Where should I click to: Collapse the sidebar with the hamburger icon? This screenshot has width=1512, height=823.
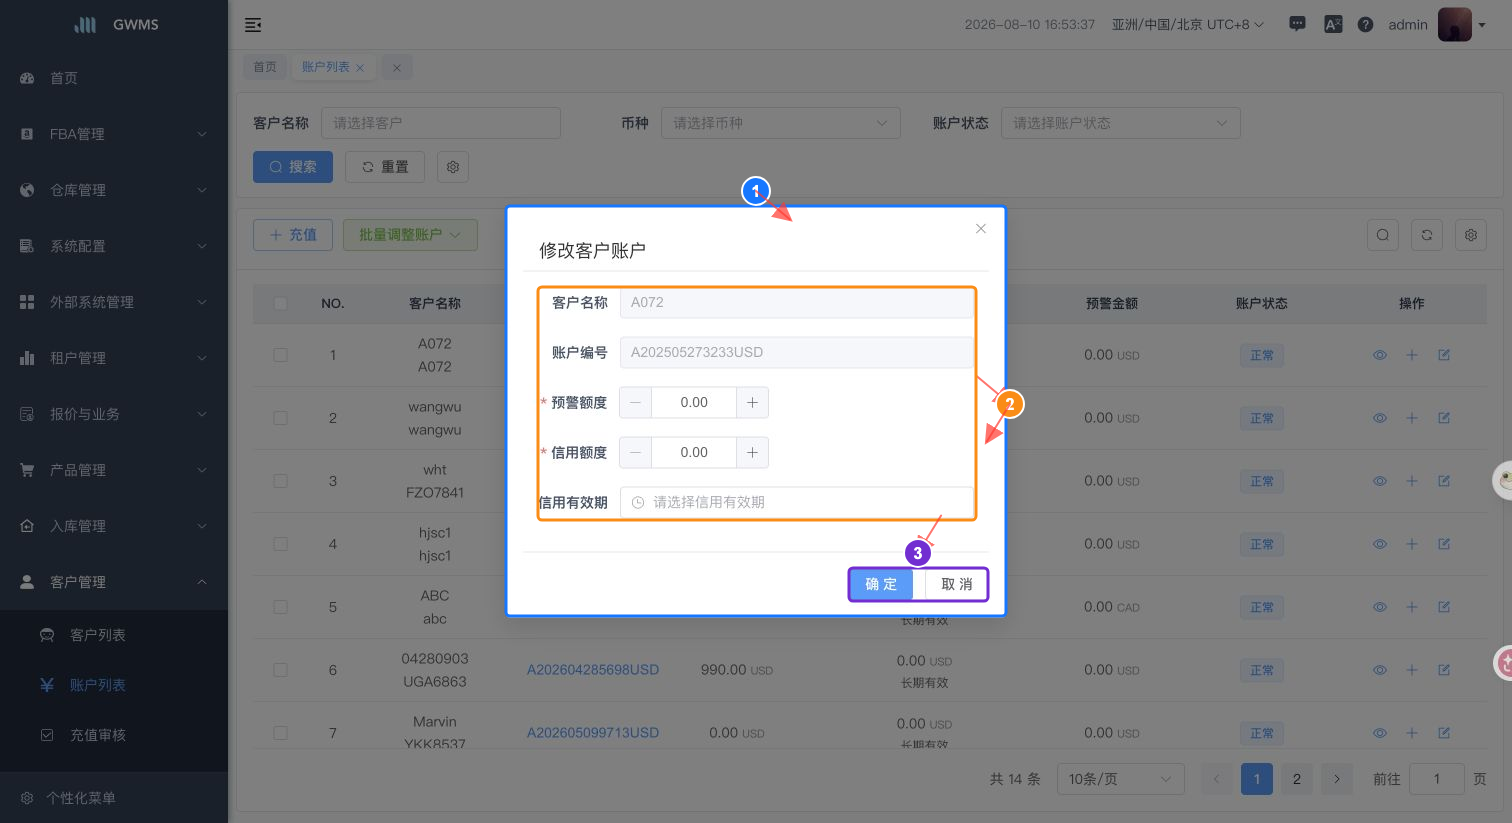tap(253, 25)
